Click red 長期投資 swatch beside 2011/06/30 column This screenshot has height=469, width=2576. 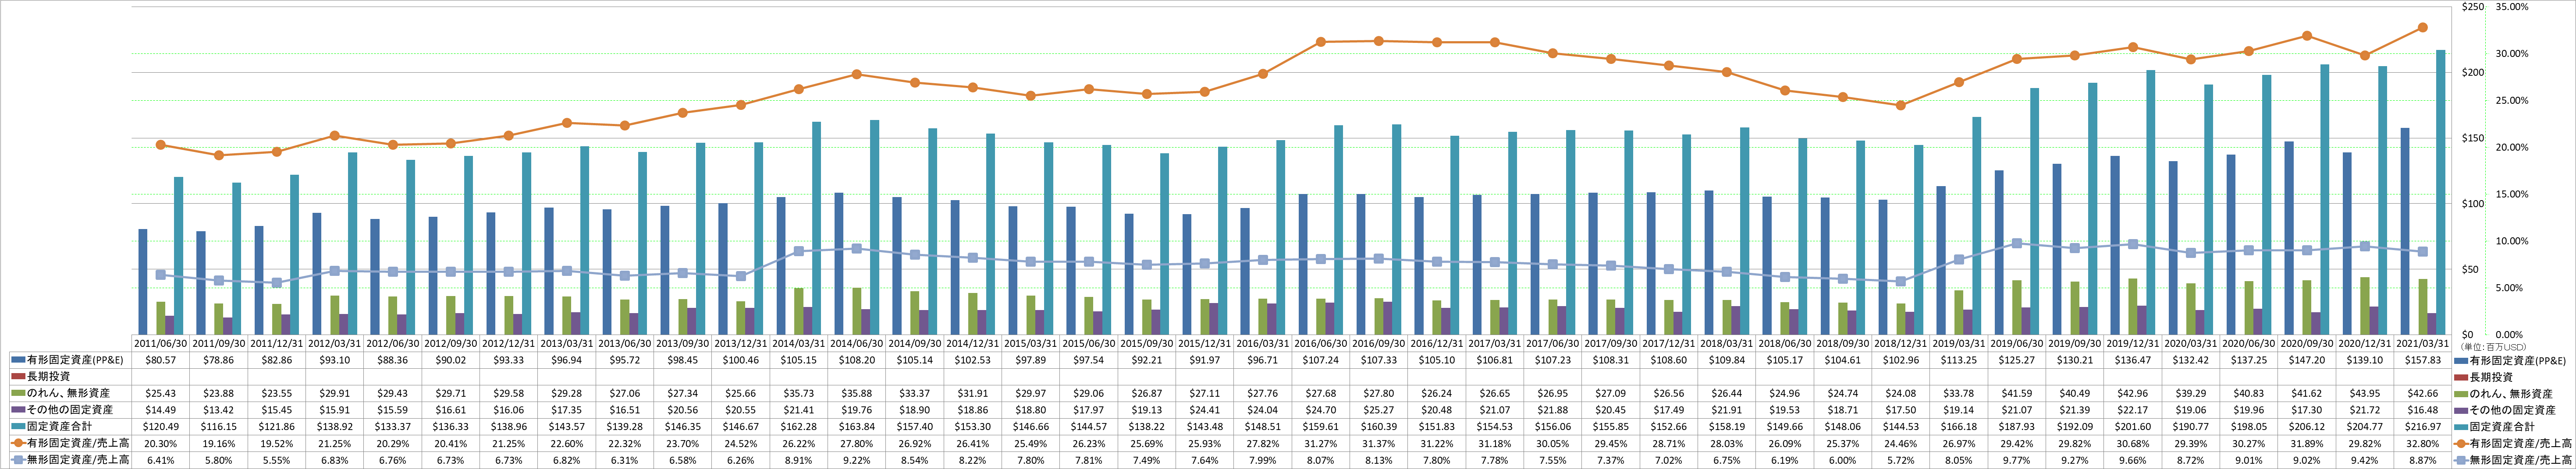point(18,376)
